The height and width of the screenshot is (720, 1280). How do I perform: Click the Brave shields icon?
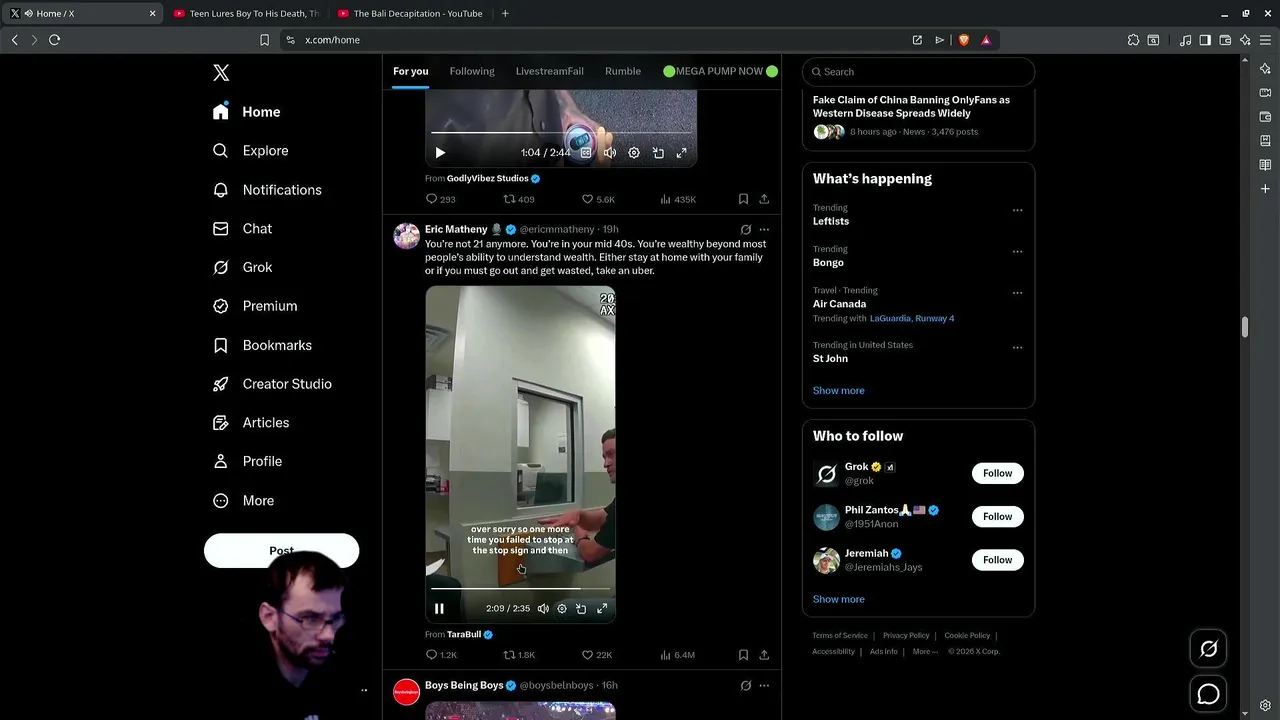(x=963, y=40)
